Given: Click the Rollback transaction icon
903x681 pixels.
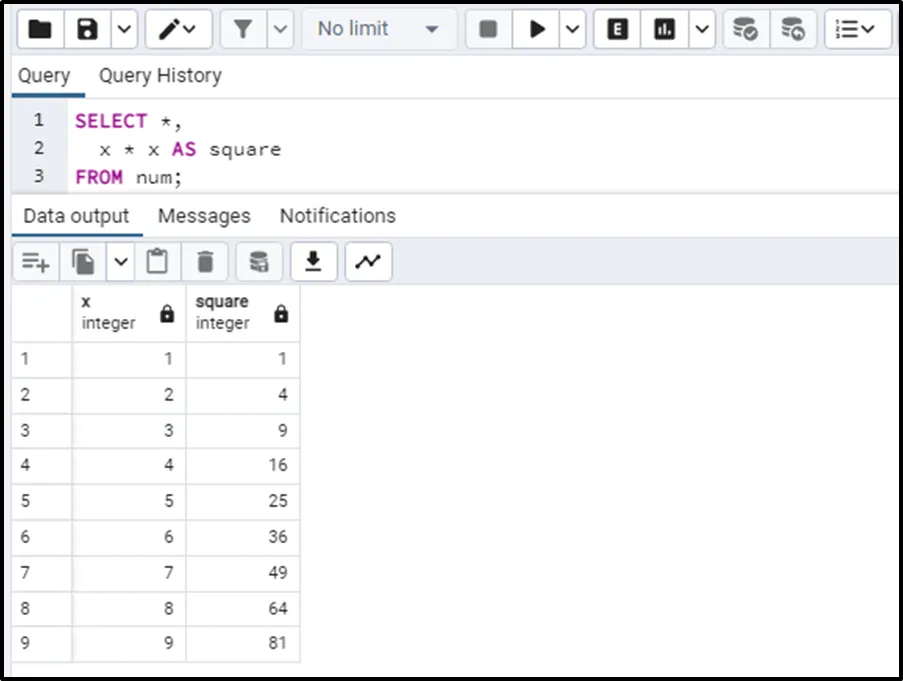Looking at the screenshot, I should click(x=792, y=30).
